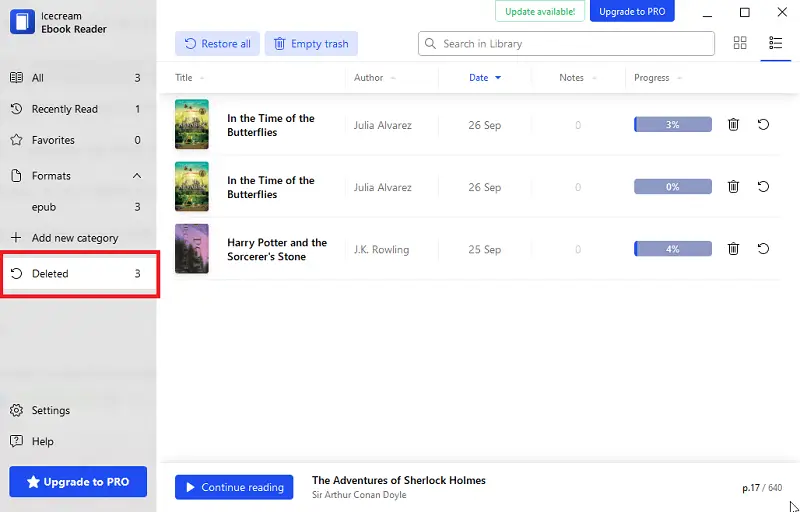Click the 0% progress bar
Screen dimensions: 800x512
click(673, 187)
